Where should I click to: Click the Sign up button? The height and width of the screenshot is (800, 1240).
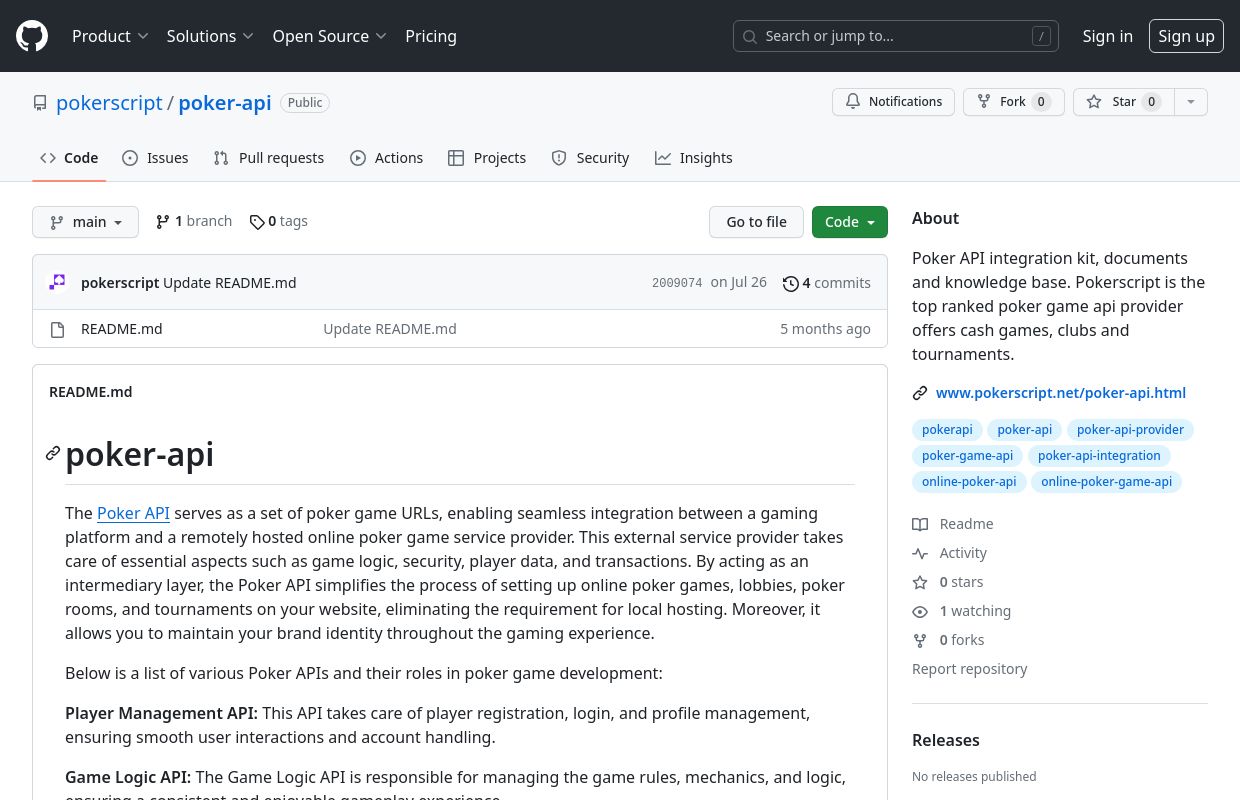pos(1186,36)
